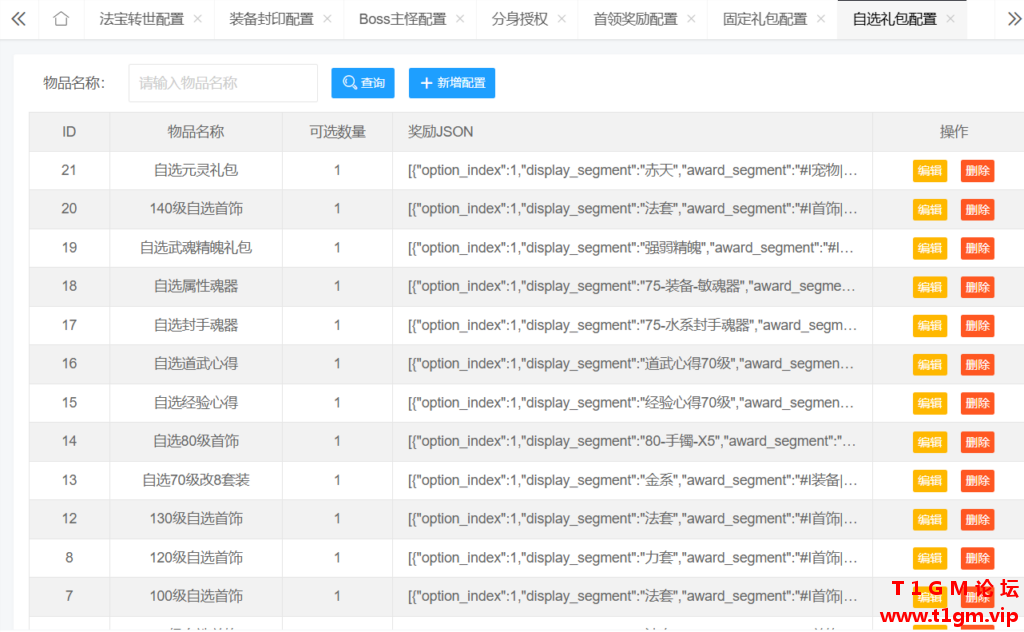The height and width of the screenshot is (632, 1024).
Task: Close the 固定礼包配置 tab
Action: (821, 19)
